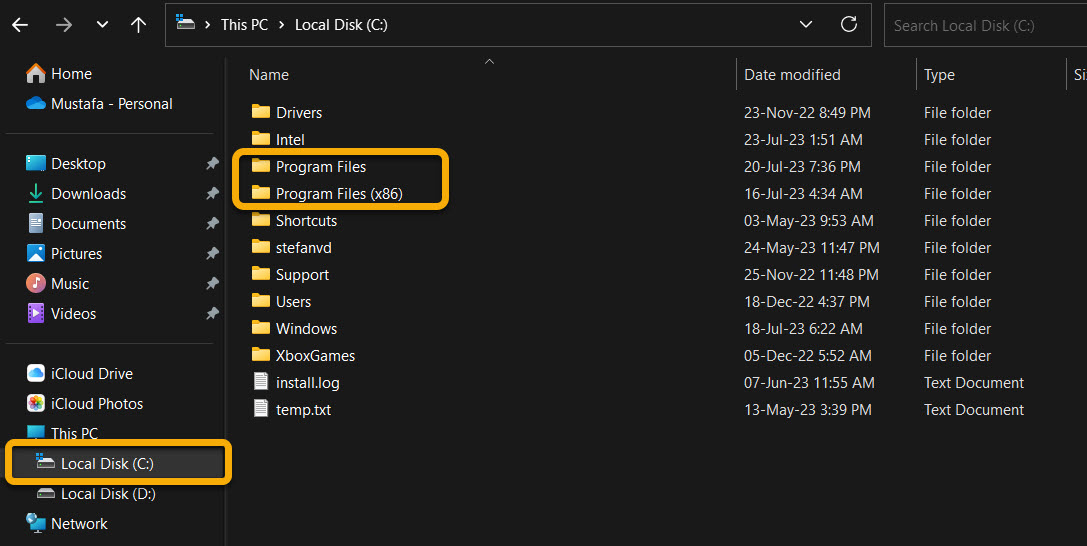Open Desktop from quick access
The height and width of the screenshot is (546, 1087).
[66, 164]
